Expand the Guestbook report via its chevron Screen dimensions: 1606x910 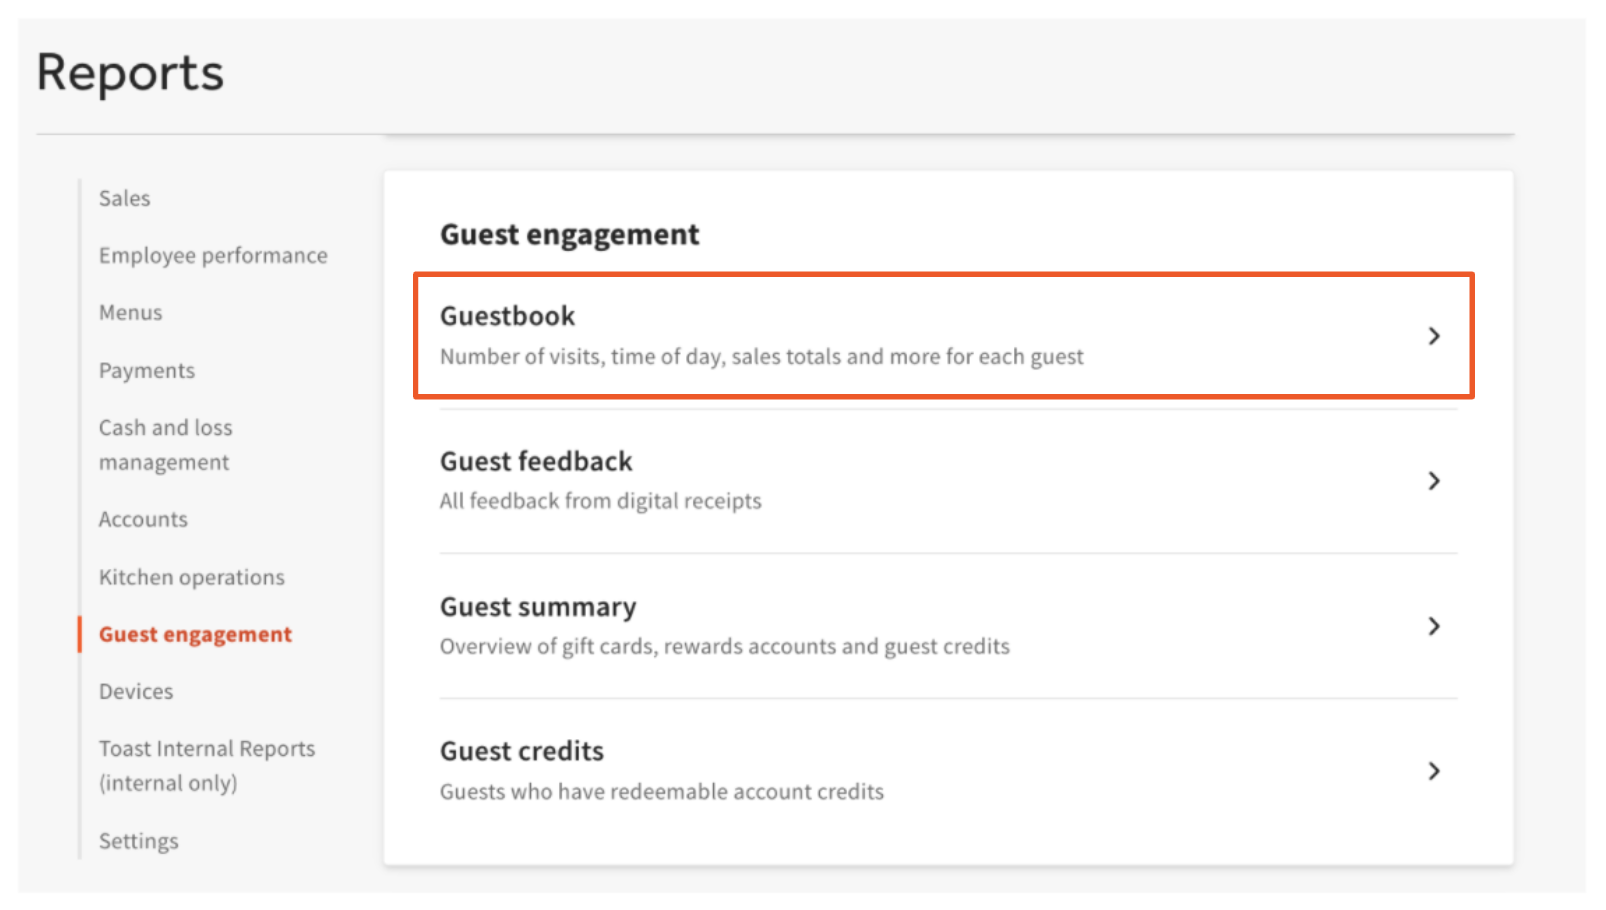pyautogui.click(x=1435, y=336)
